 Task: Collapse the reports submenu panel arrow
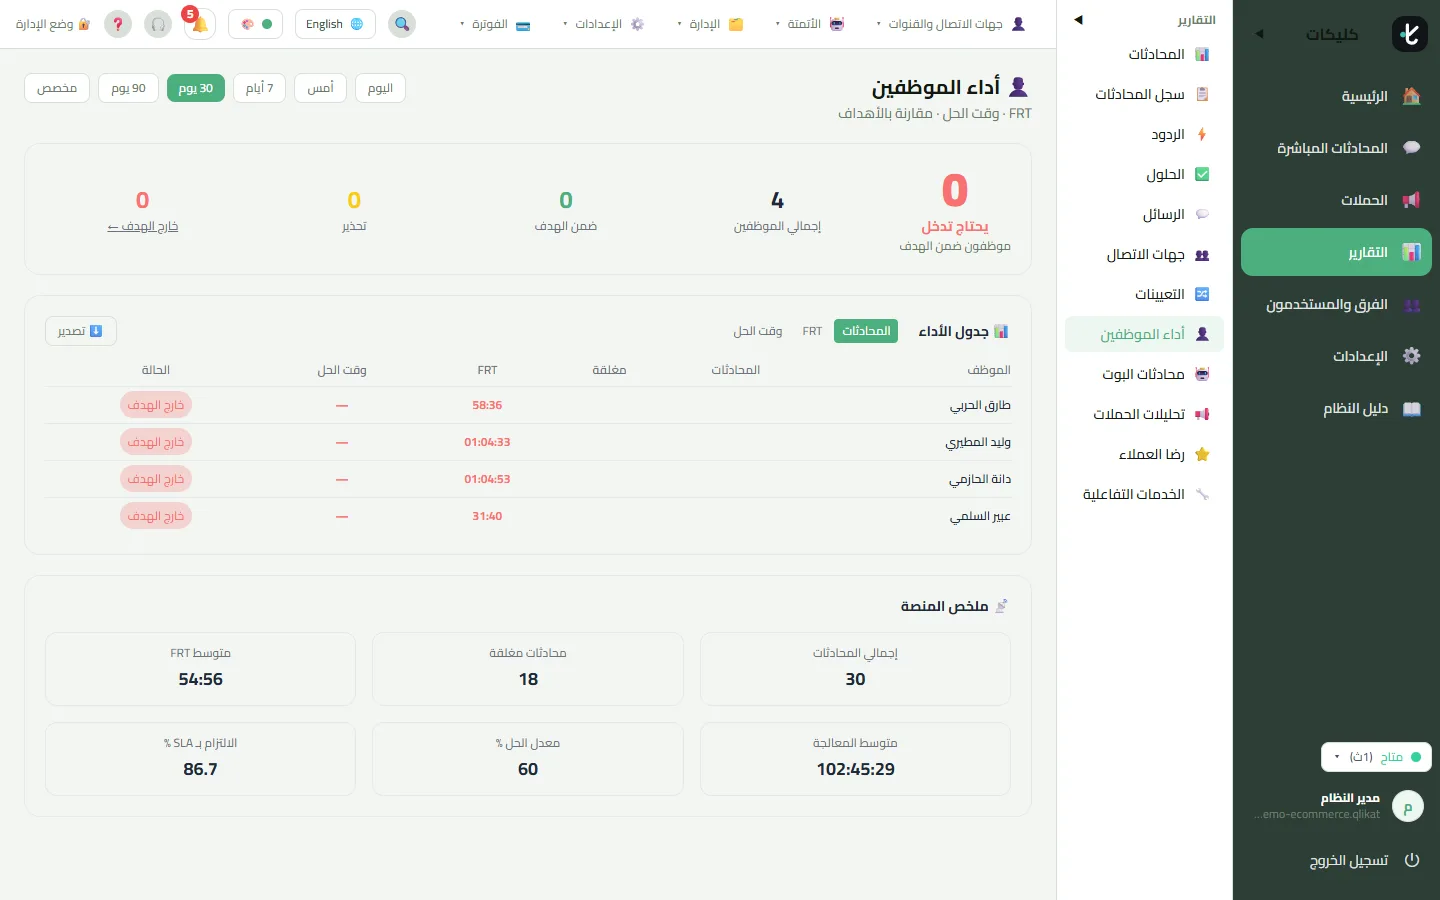point(1078,20)
